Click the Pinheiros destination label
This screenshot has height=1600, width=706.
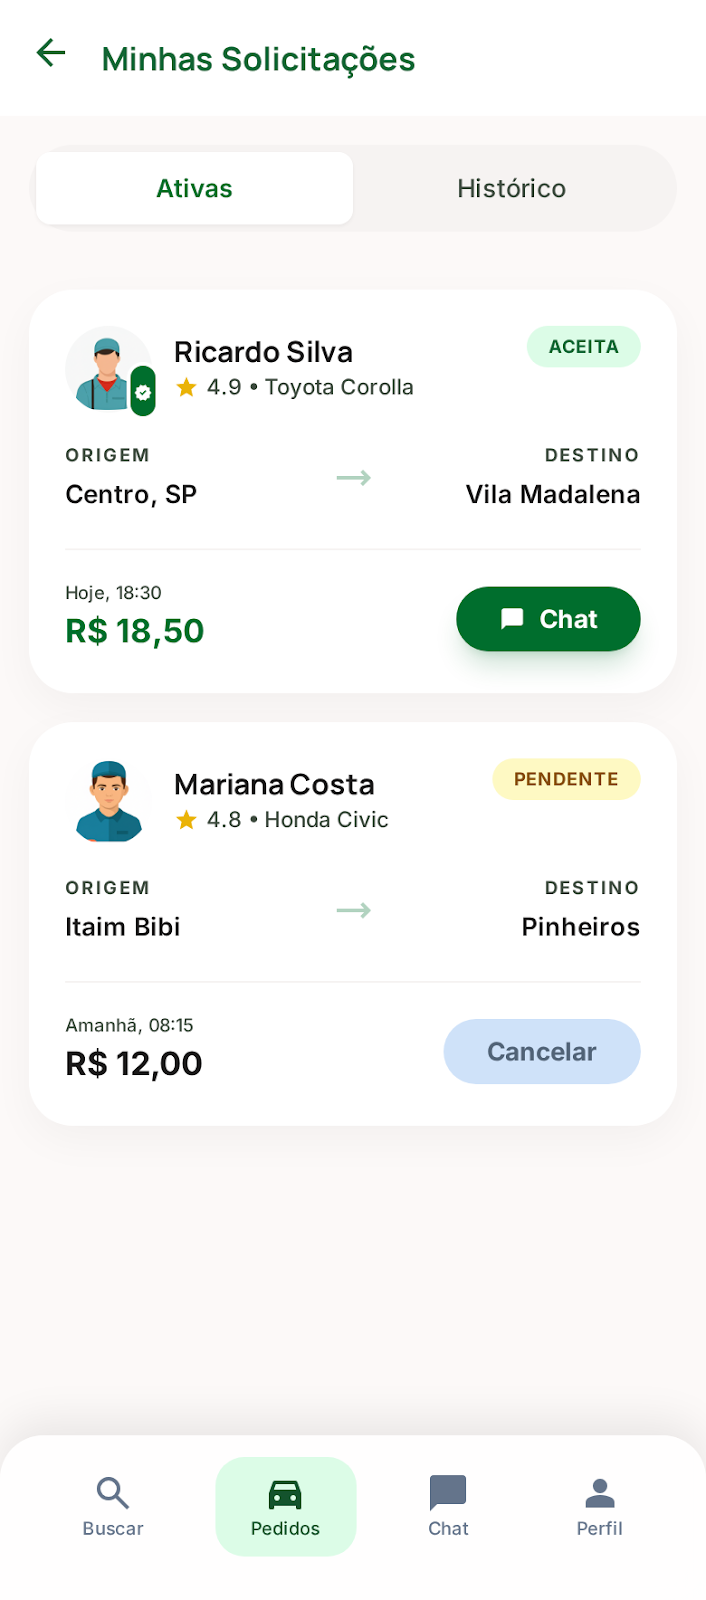pos(580,926)
